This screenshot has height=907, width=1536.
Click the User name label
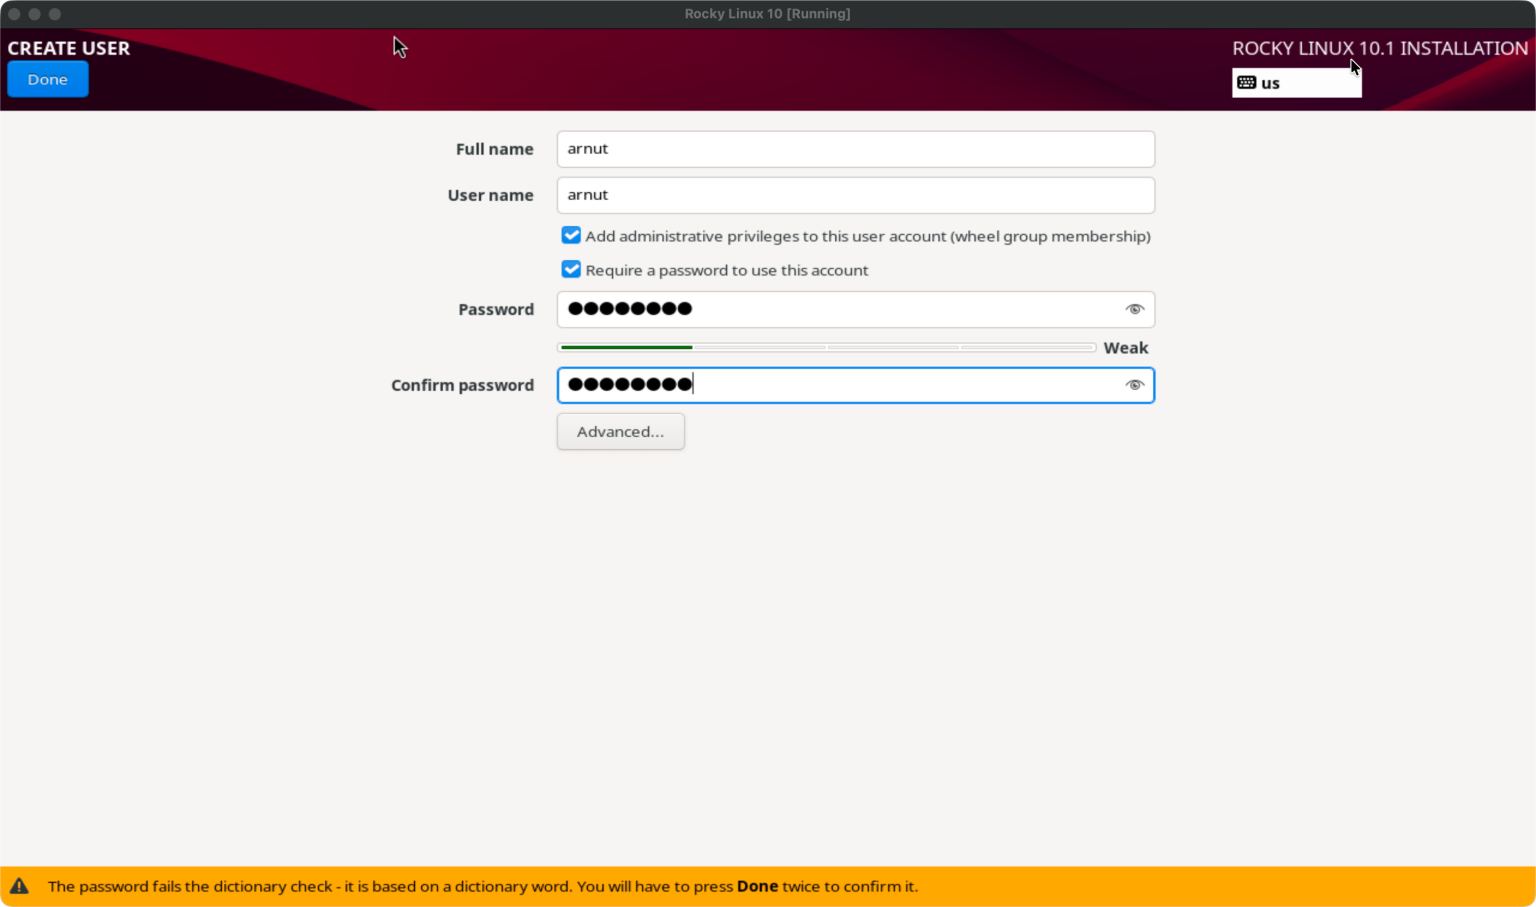490,195
